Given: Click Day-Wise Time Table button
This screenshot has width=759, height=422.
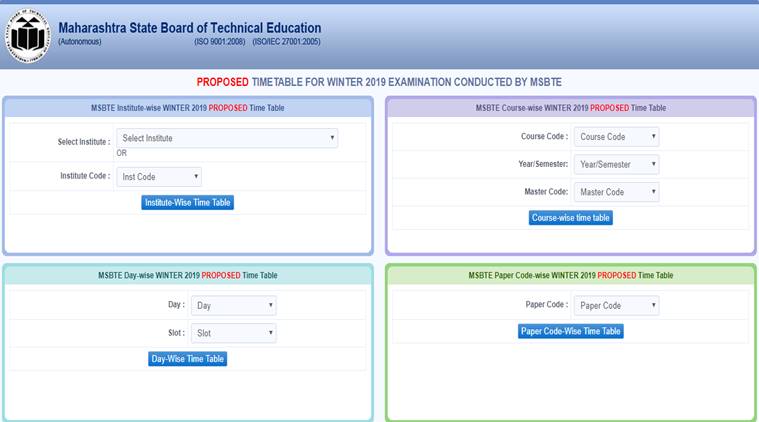Looking at the screenshot, I should pos(187,359).
